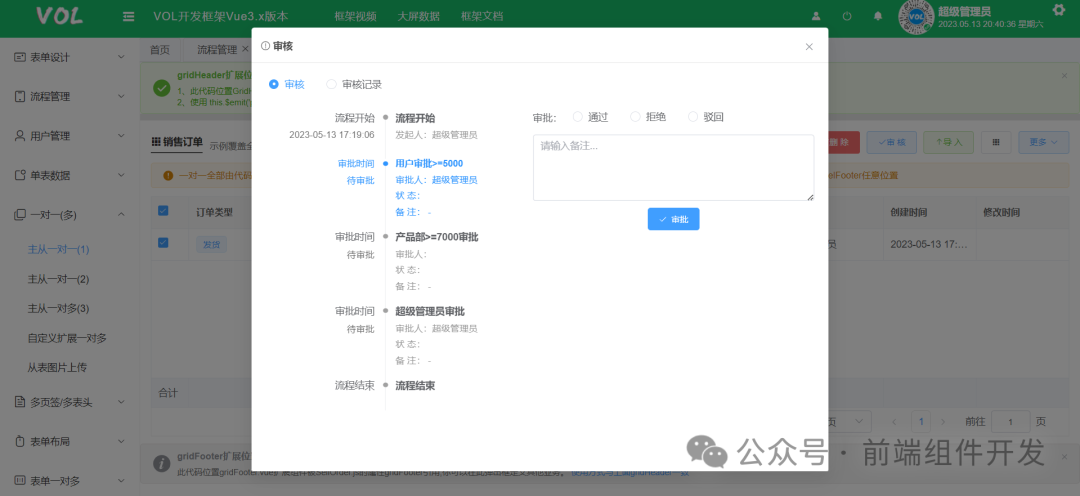Expand the 表单一对多 menu
Viewport: 1080px width, 496px height.
coord(121,480)
